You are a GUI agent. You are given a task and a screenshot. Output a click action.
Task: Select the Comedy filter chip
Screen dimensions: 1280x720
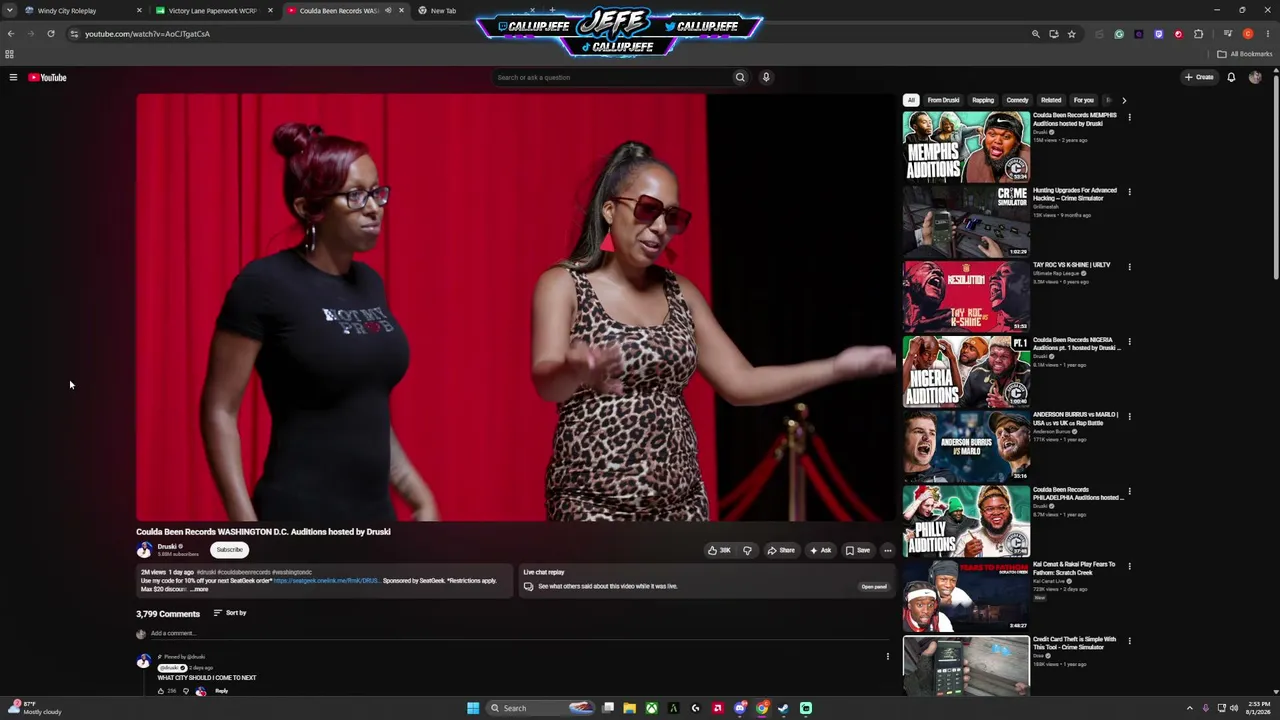tap(1017, 100)
